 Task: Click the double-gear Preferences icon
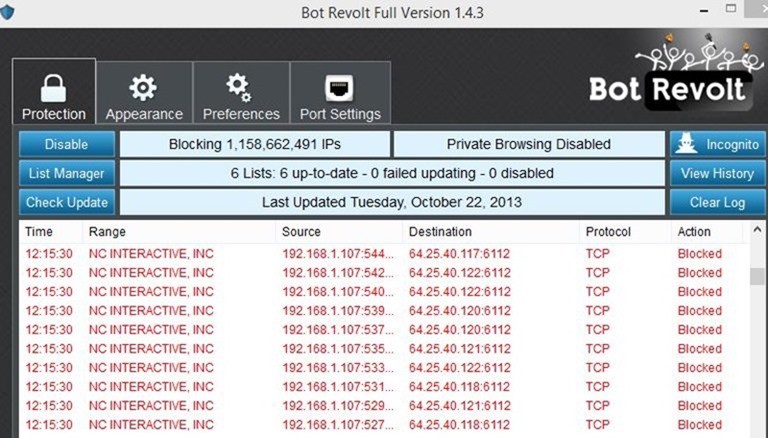pyautogui.click(x=239, y=87)
